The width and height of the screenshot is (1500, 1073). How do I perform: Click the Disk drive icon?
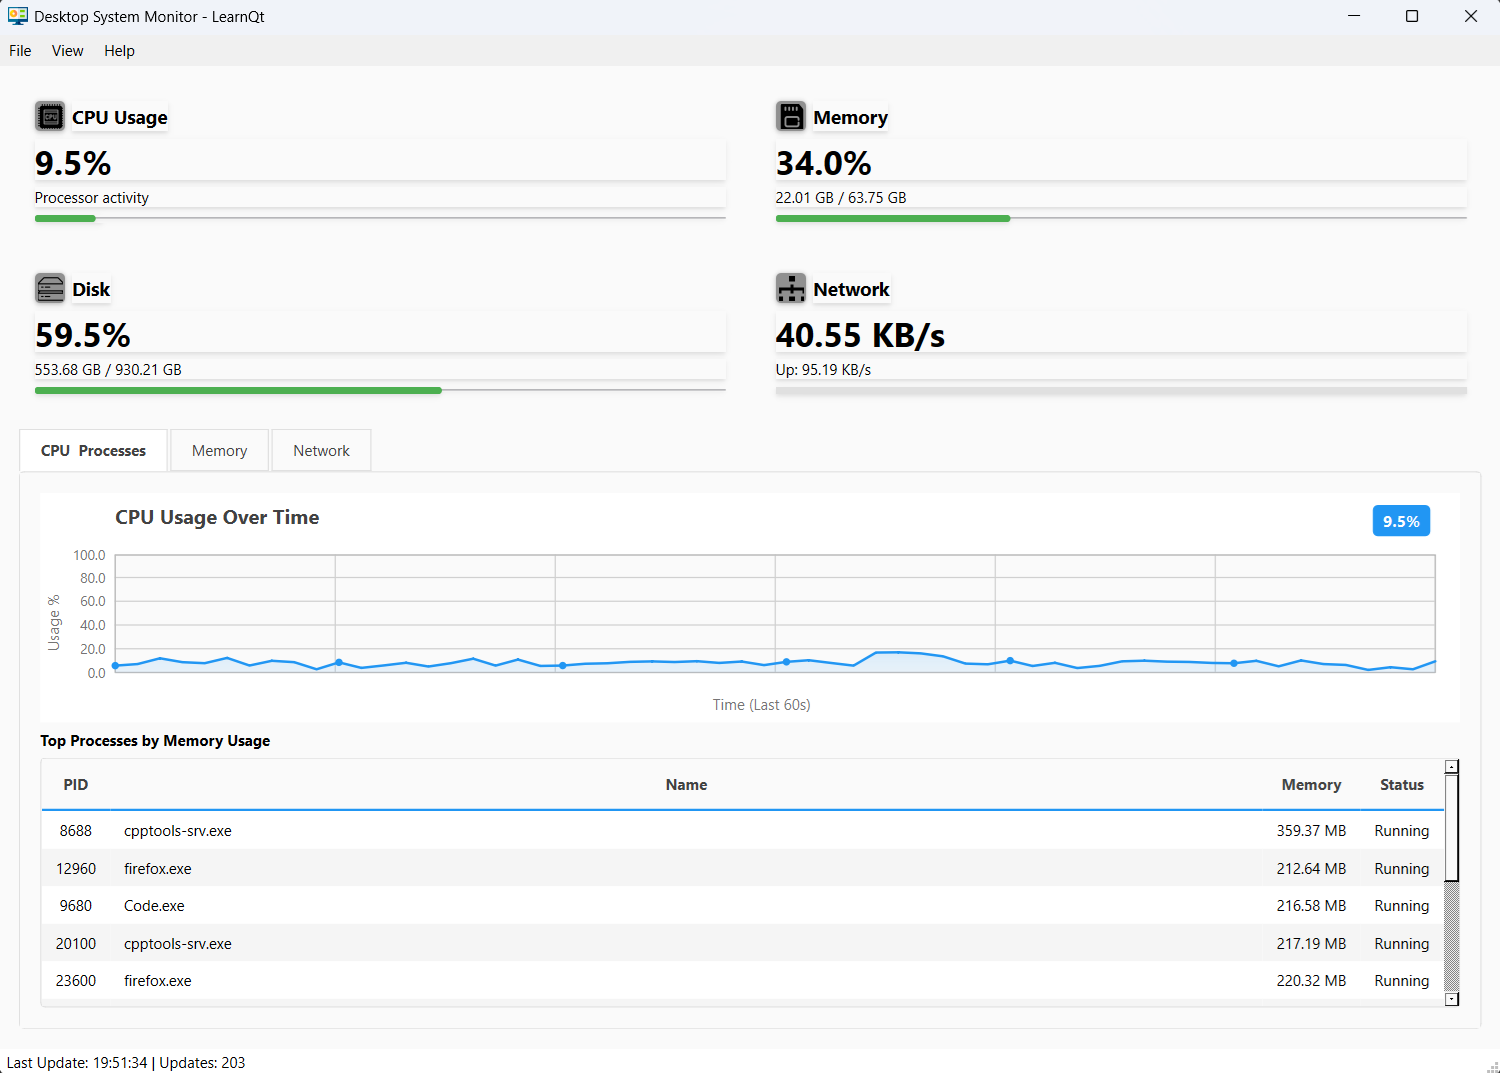tap(50, 289)
